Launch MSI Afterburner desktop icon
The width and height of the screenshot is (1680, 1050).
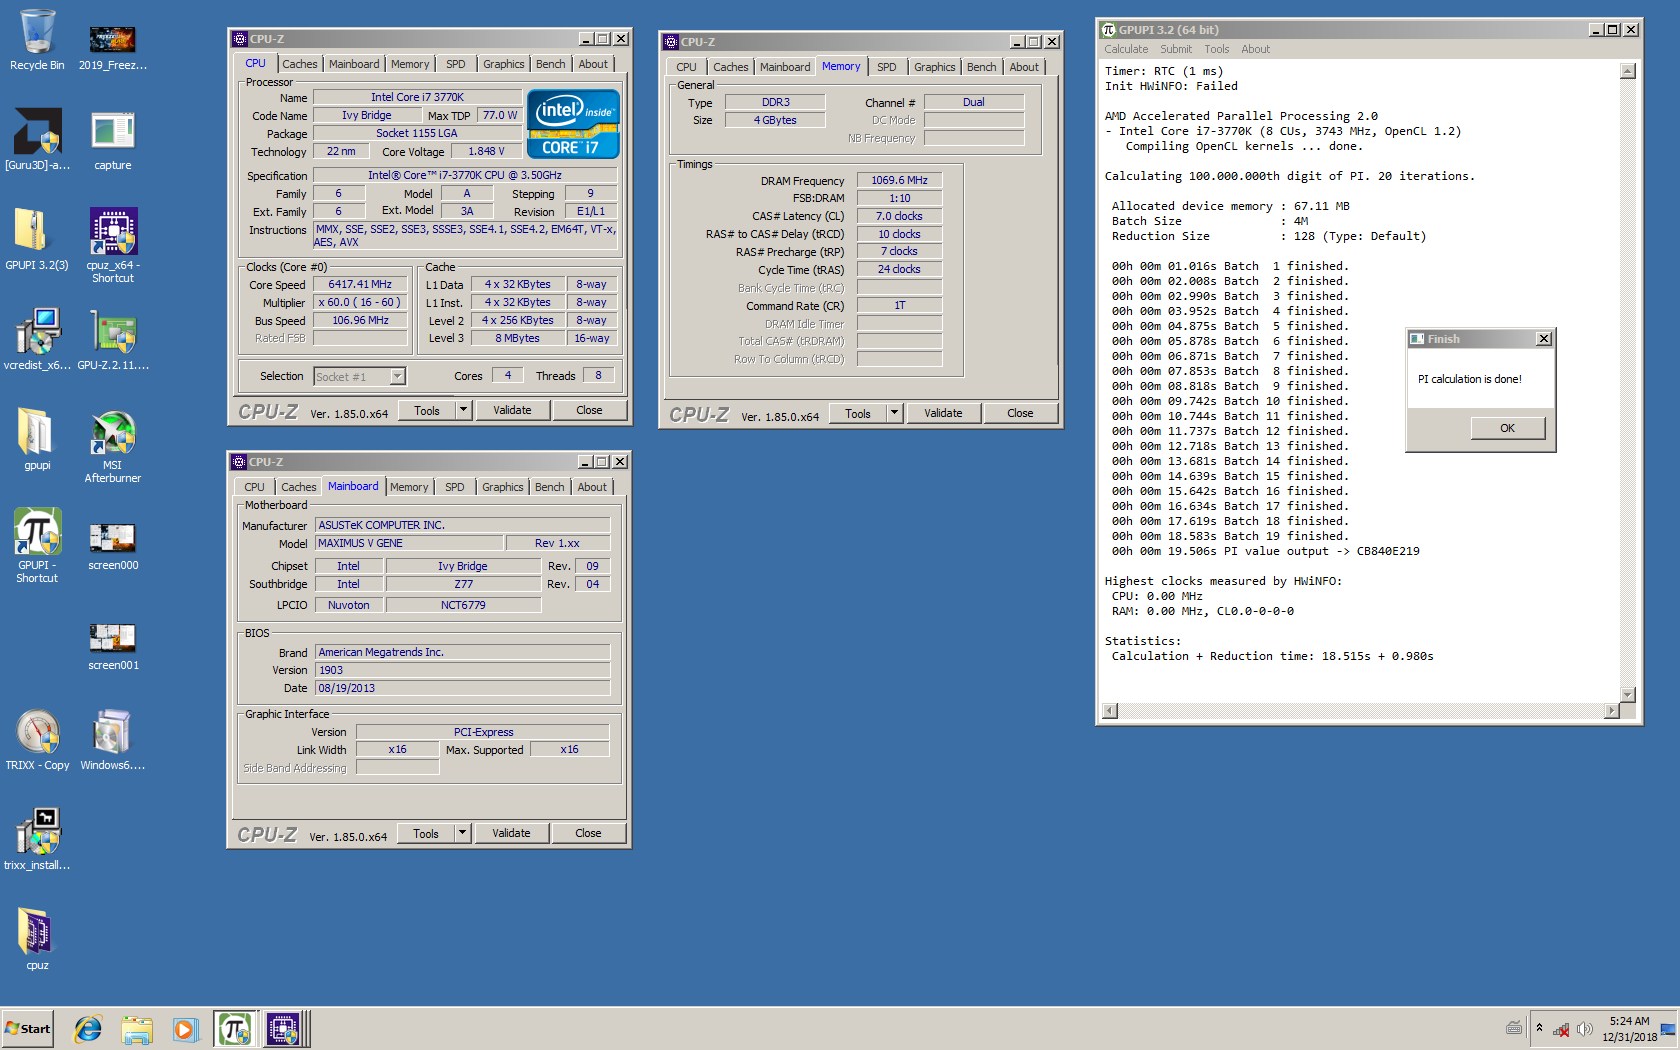tap(112, 446)
